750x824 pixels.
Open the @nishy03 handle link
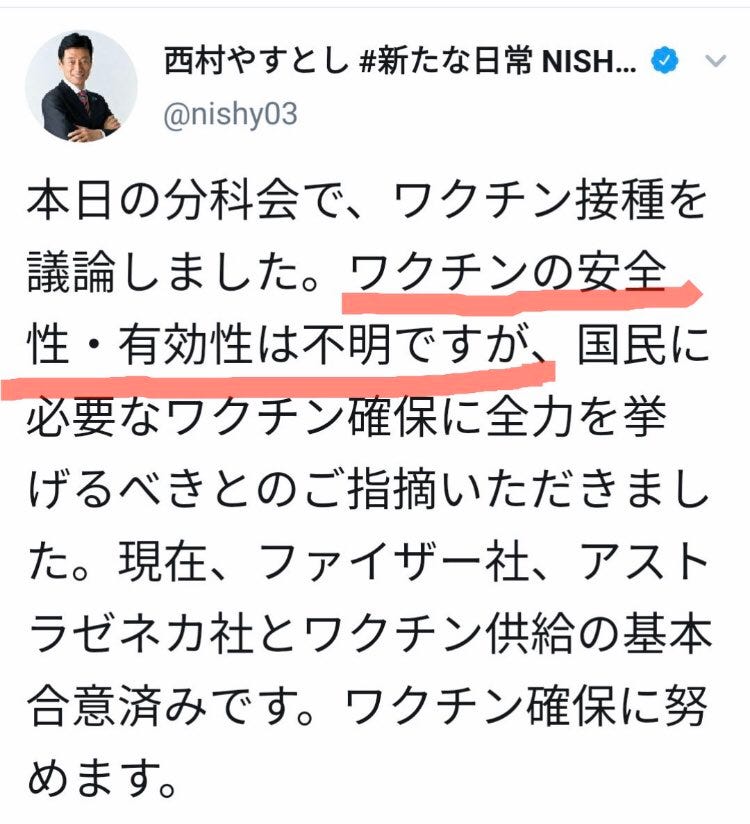click(x=230, y=114)
